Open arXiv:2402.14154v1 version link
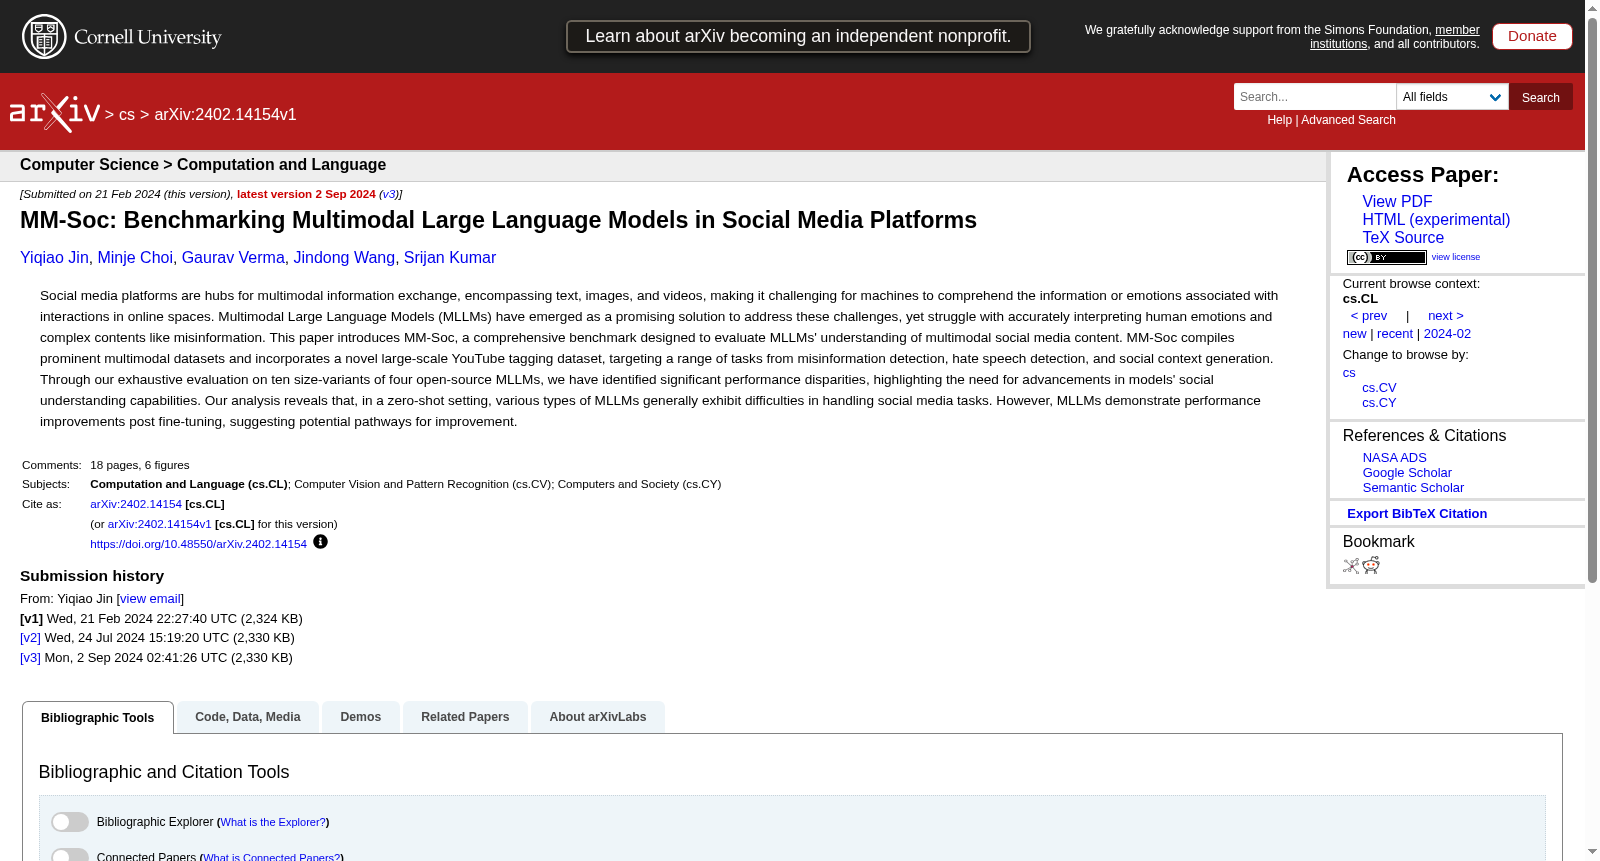Screen dimensions: 1600x861 point(160,524)
